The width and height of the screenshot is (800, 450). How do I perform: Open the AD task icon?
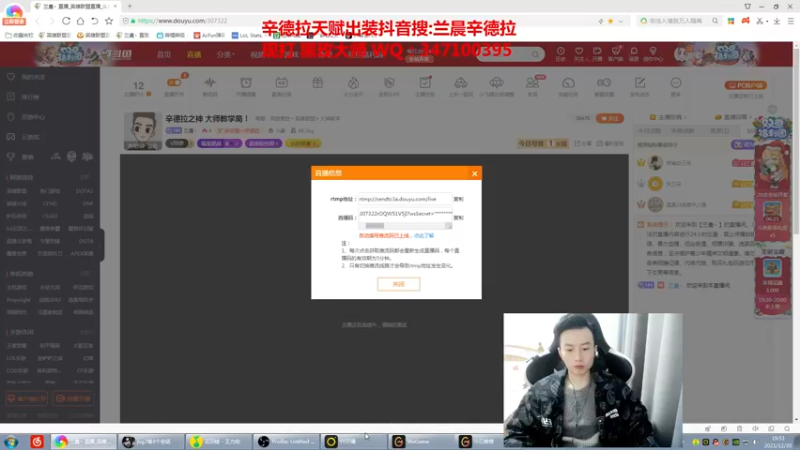[x=281, y=83]
